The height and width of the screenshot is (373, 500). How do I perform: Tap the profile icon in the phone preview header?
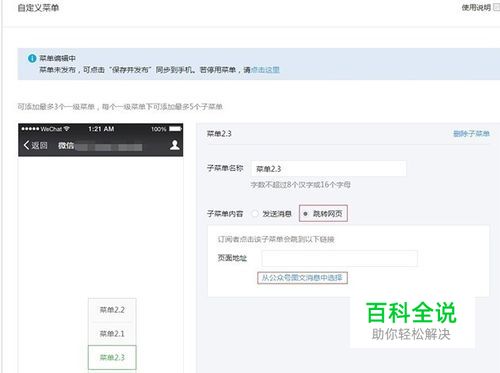click(x=175, y=145)
